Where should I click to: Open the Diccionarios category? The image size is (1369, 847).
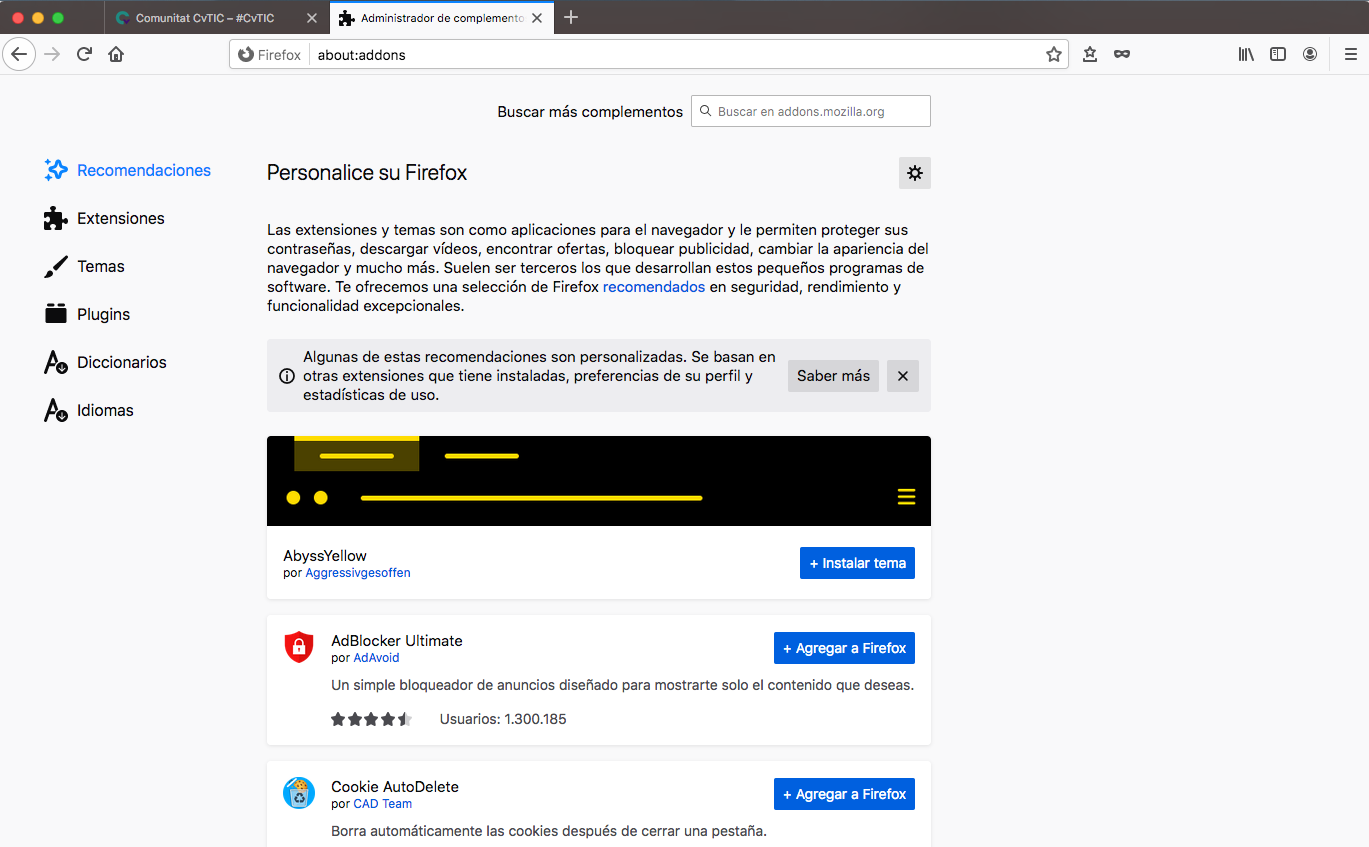coord(106,362)
